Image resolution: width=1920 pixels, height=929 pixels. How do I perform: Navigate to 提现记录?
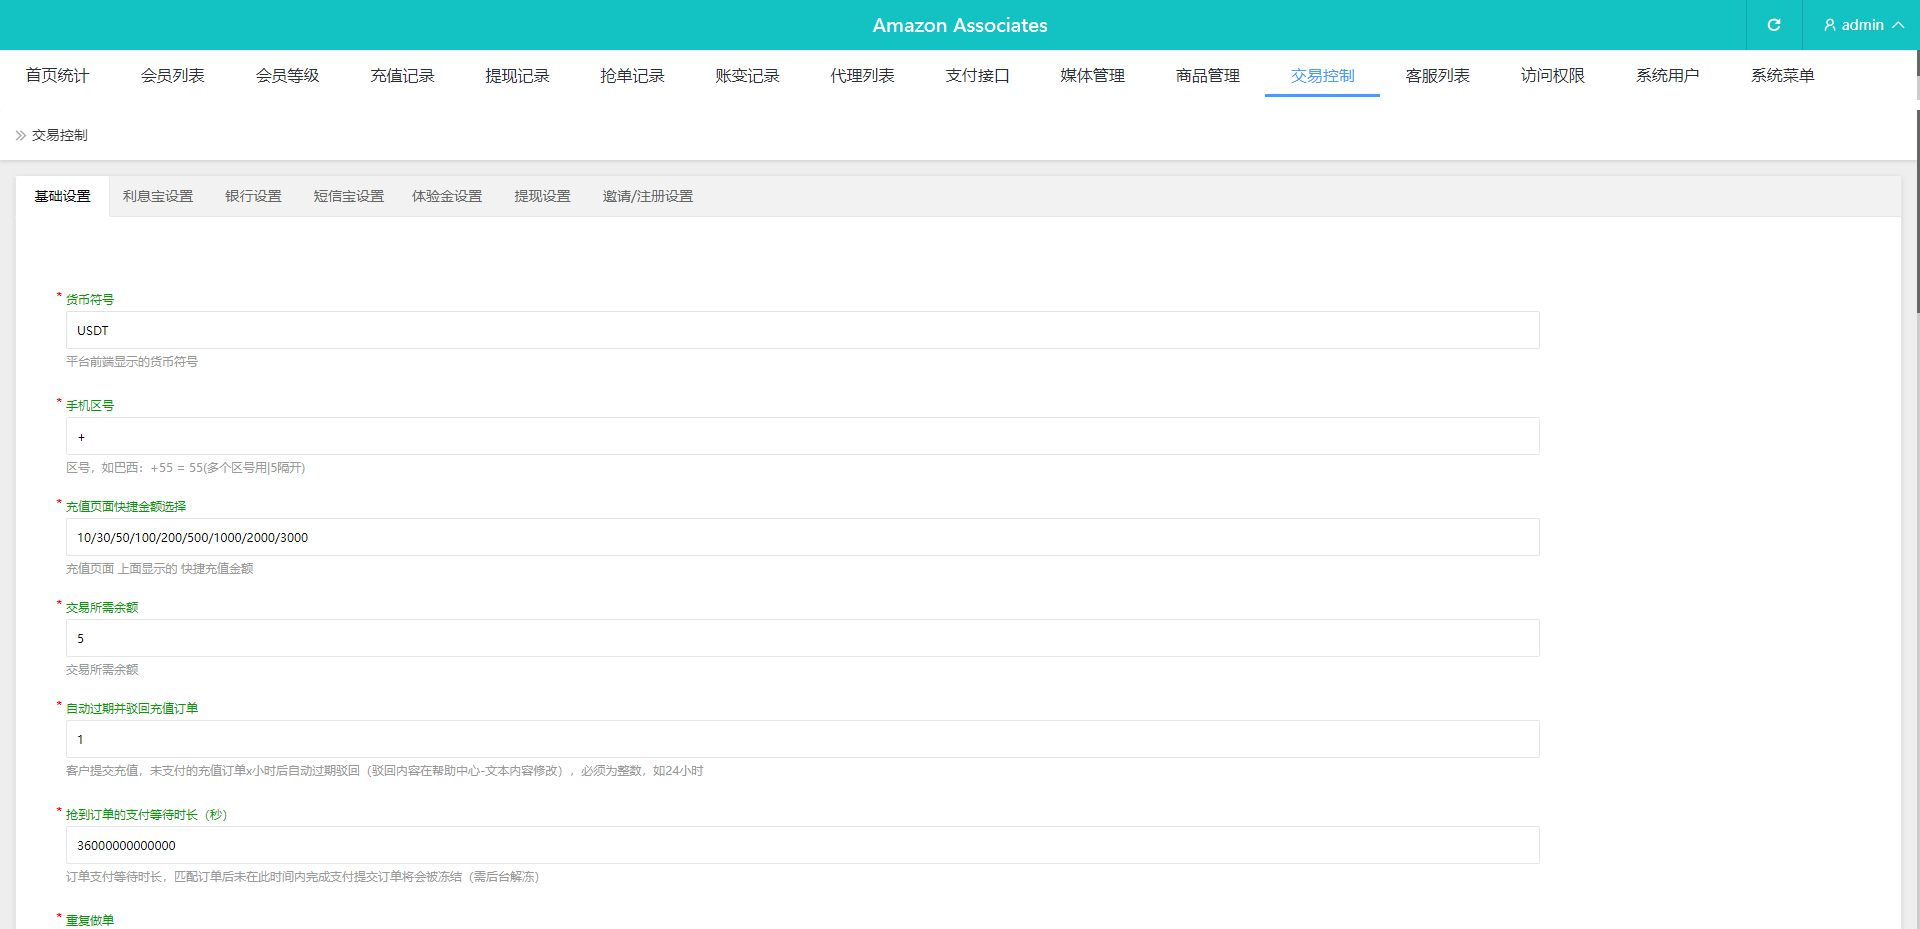click(x=517, y=75)
